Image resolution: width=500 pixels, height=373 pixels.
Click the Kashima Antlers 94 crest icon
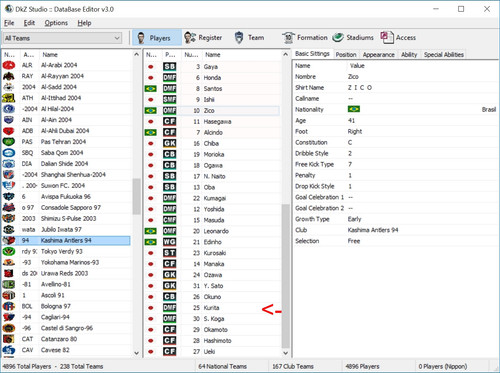click(x=9, y=240)
